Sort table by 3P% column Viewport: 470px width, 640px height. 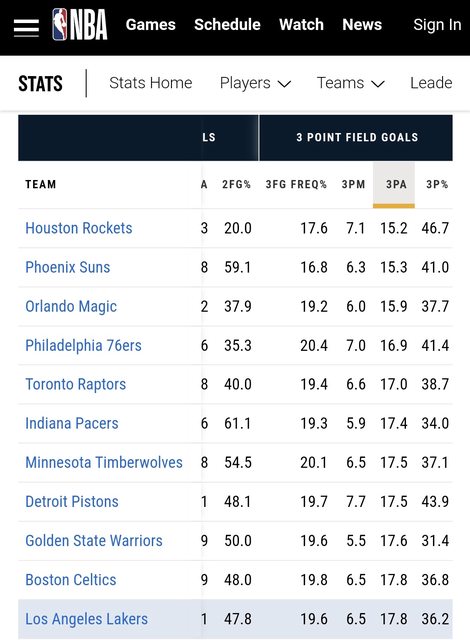(x=437, y=184)
